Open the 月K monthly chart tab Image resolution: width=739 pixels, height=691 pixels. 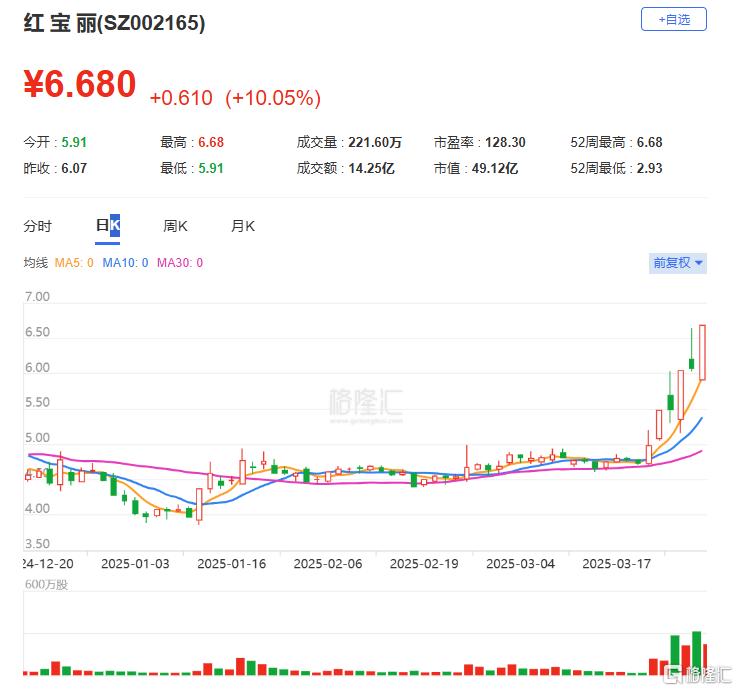pos(243,226)
